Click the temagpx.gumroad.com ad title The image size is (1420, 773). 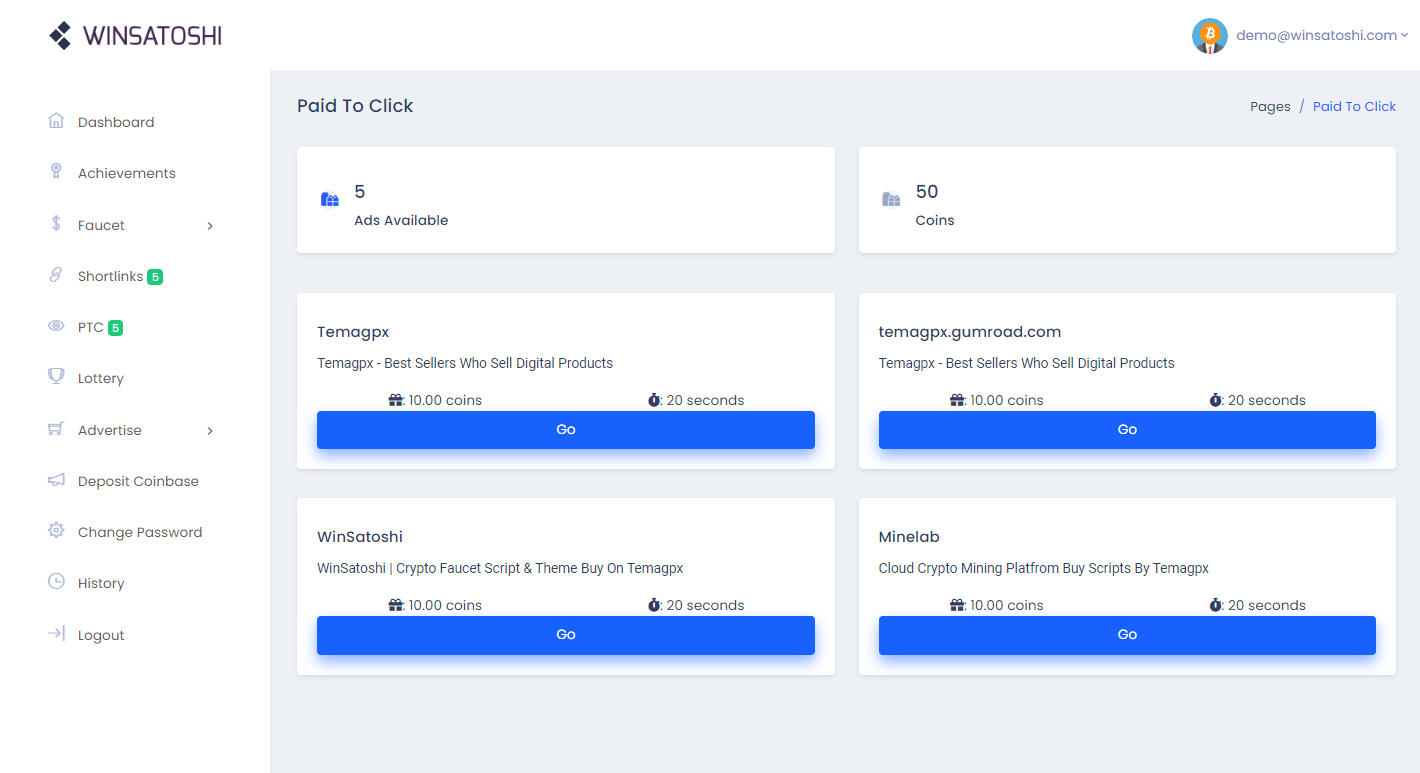(x=970, y=332)
